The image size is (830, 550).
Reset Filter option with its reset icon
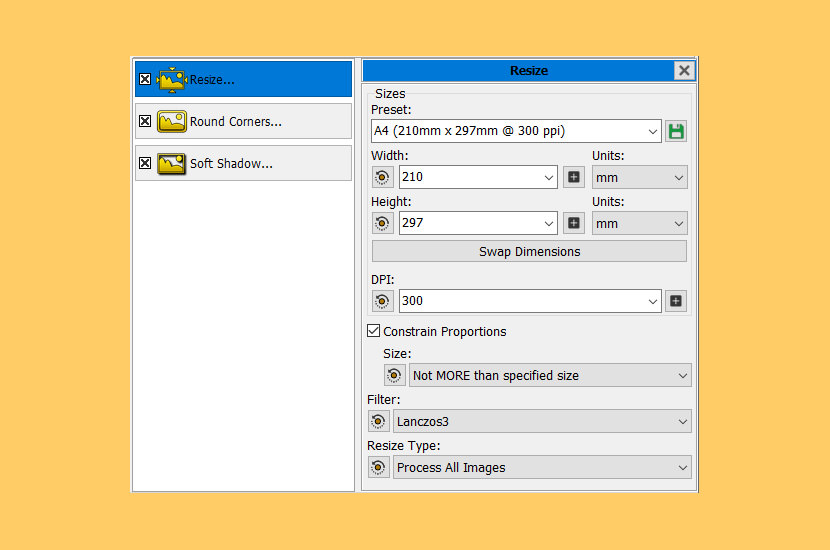pyautogui.click(x=378, y=421)
